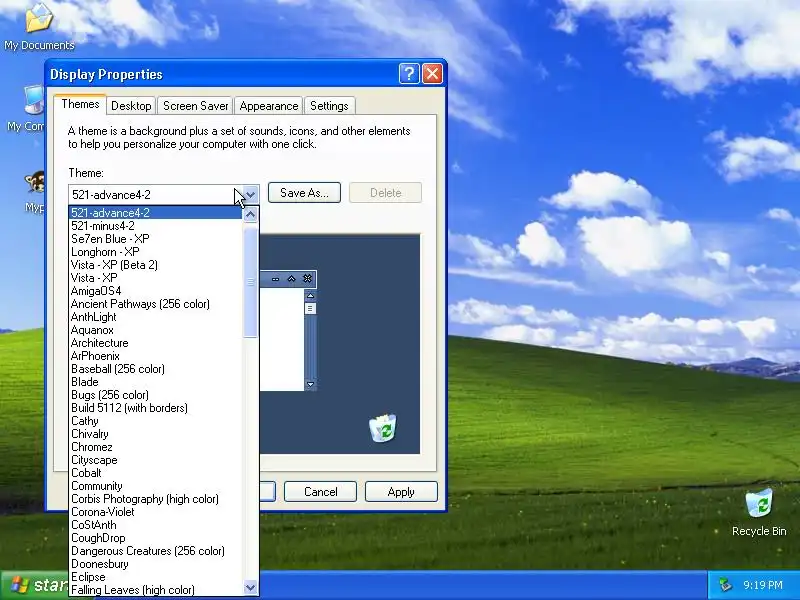Click the Start button

click(x=35, y=585)
